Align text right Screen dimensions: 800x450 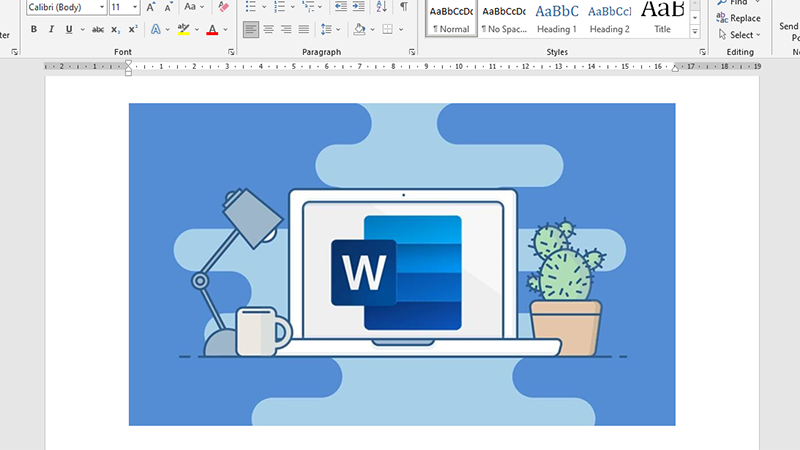[x=286, y=29]
